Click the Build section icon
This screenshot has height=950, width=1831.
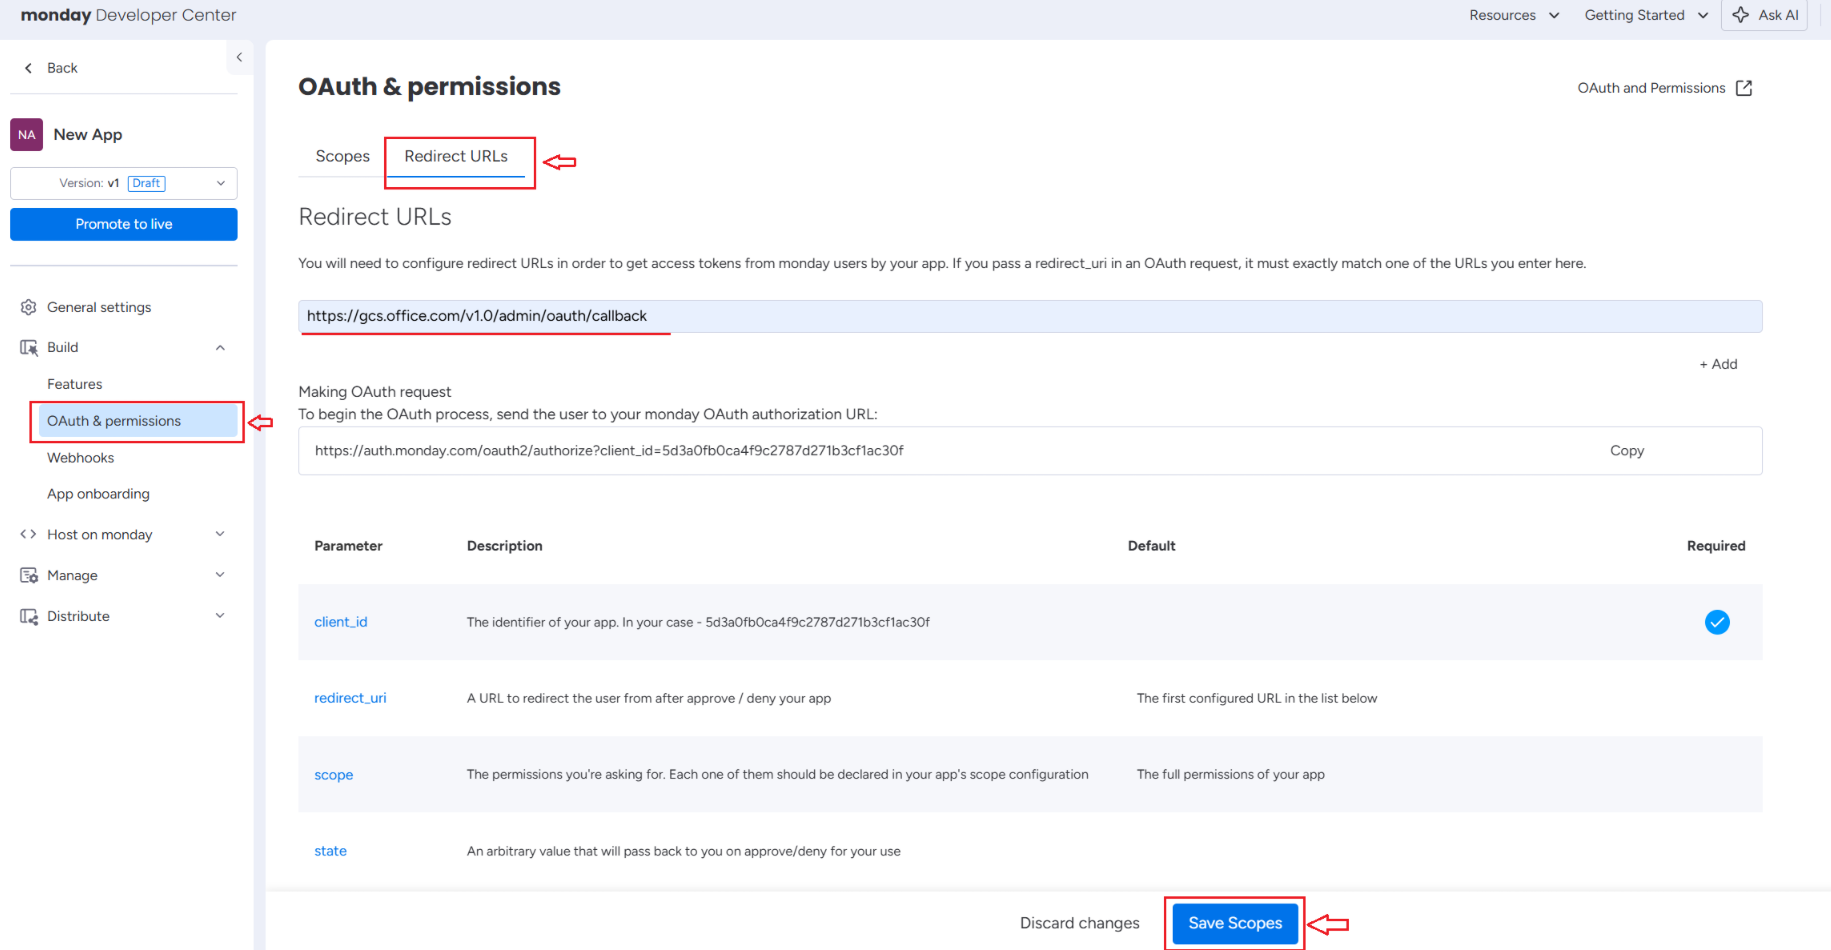coord(28,347)
